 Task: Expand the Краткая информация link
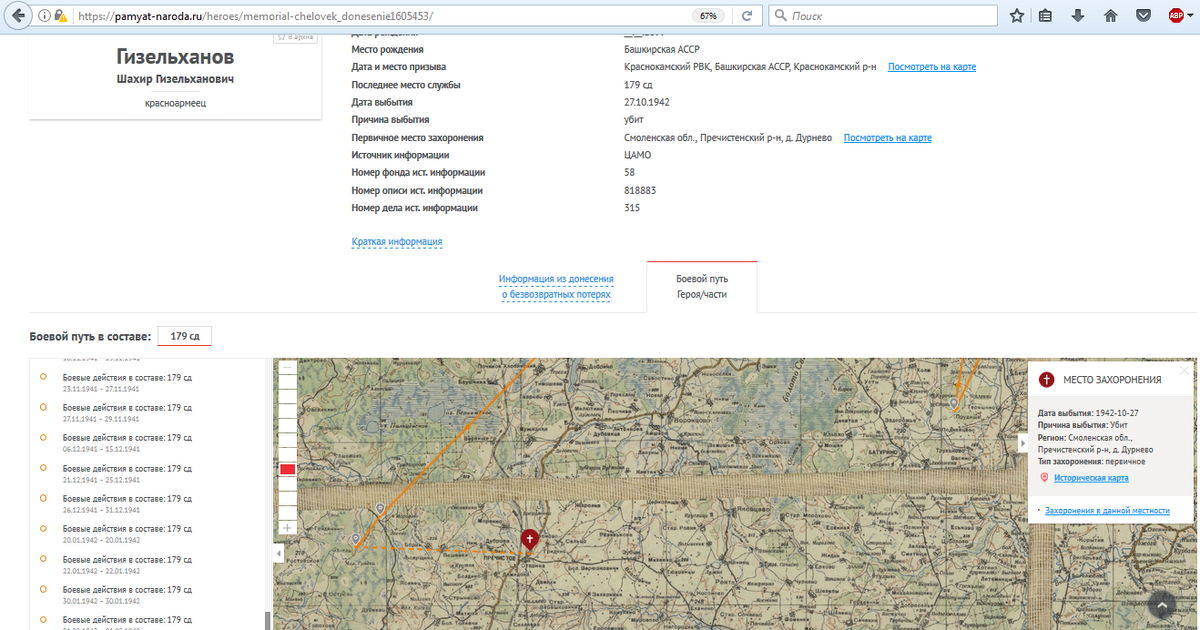(397, 242)
